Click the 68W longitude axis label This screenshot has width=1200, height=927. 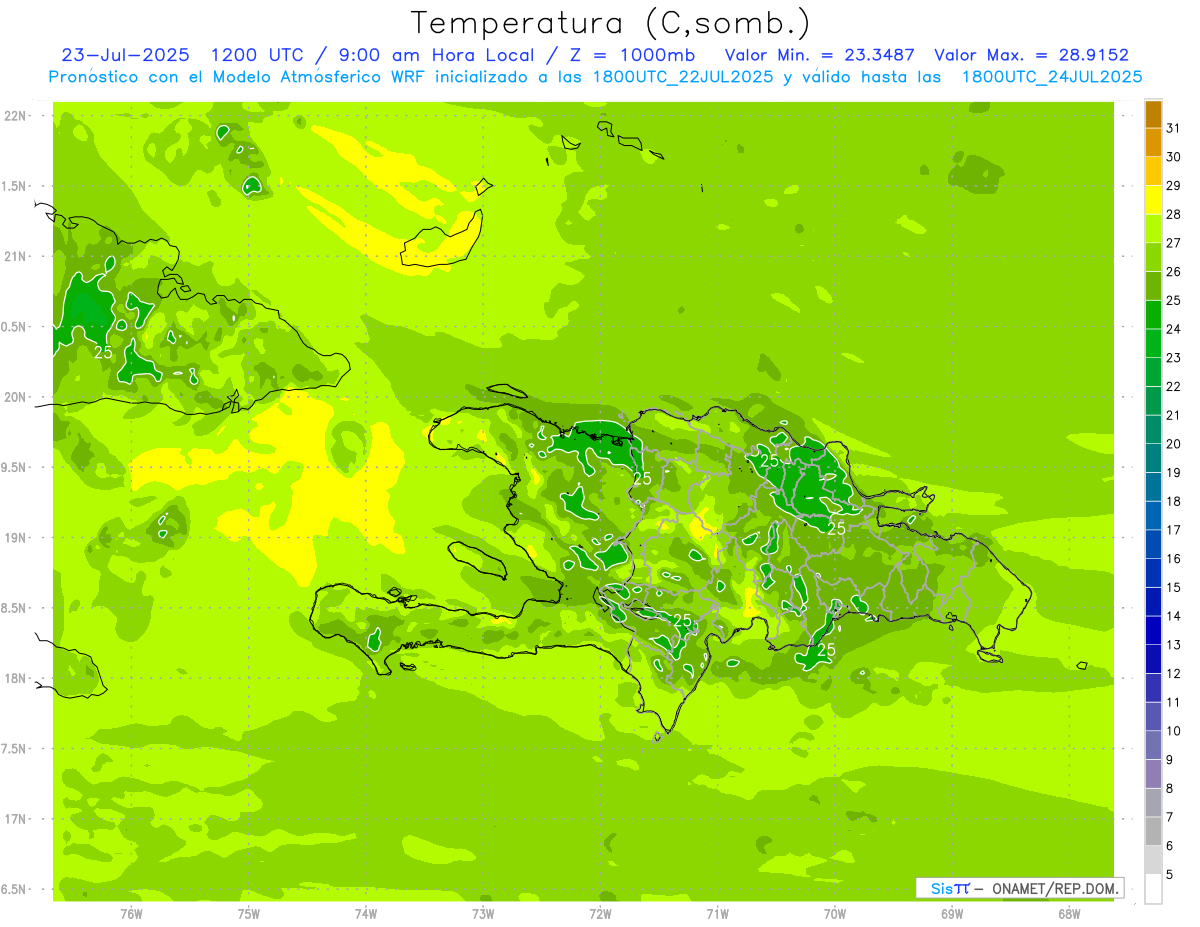coord(1069,913)
